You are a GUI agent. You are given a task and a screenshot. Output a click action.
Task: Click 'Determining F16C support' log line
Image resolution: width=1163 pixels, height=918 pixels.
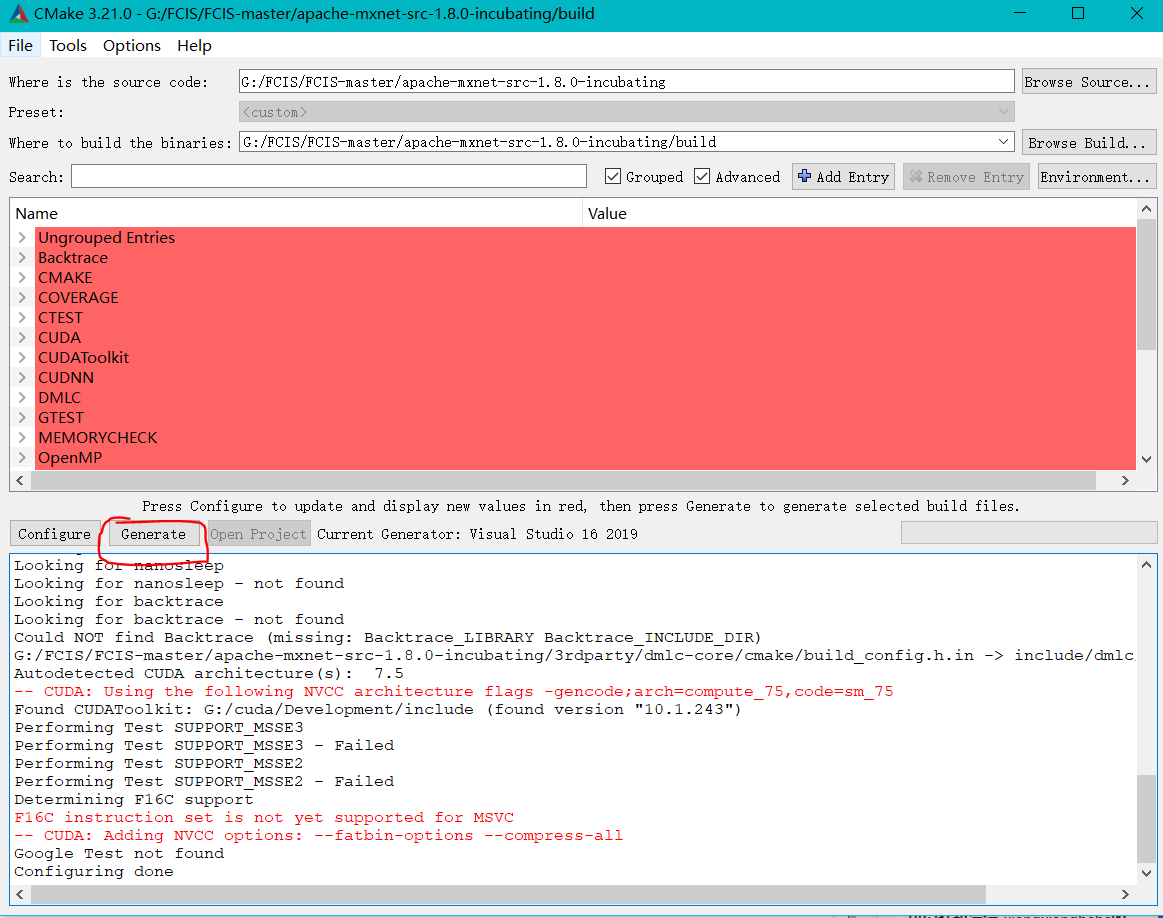pyautogui.click(x=134, y=799)
